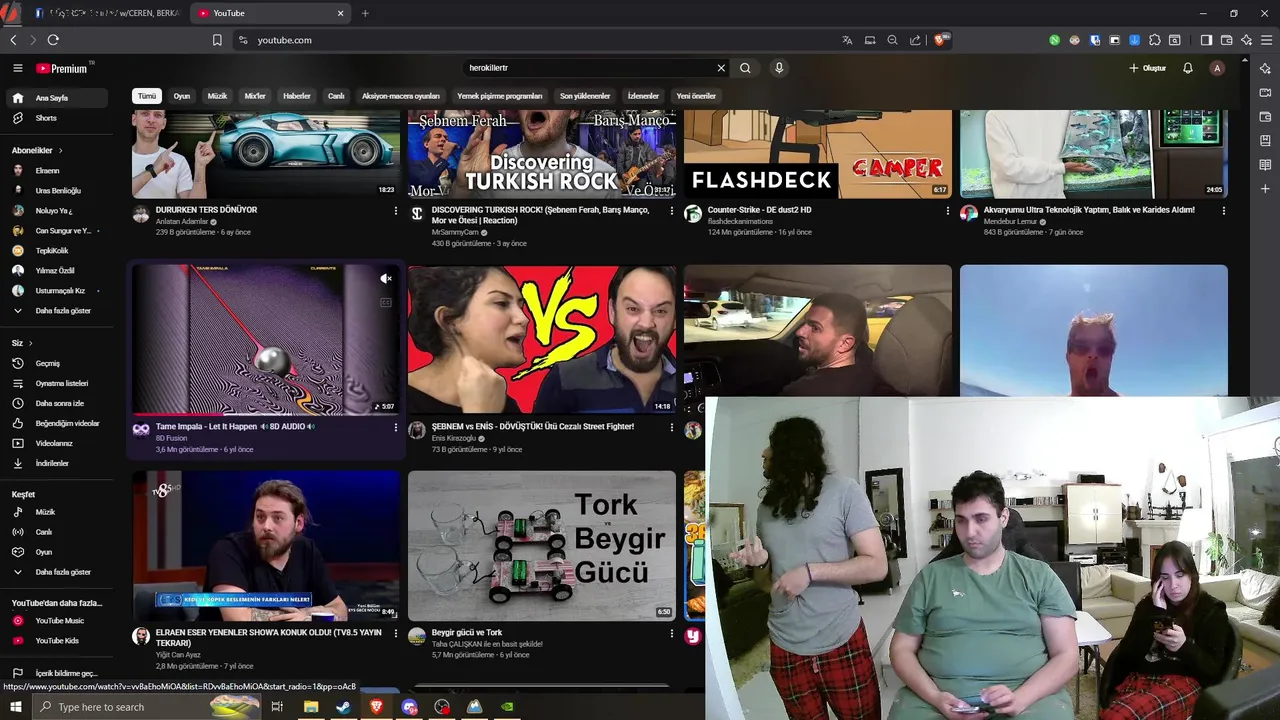
Task: Open options for Counter-Strike DE dust2 HD
Action: coord(948,211)
